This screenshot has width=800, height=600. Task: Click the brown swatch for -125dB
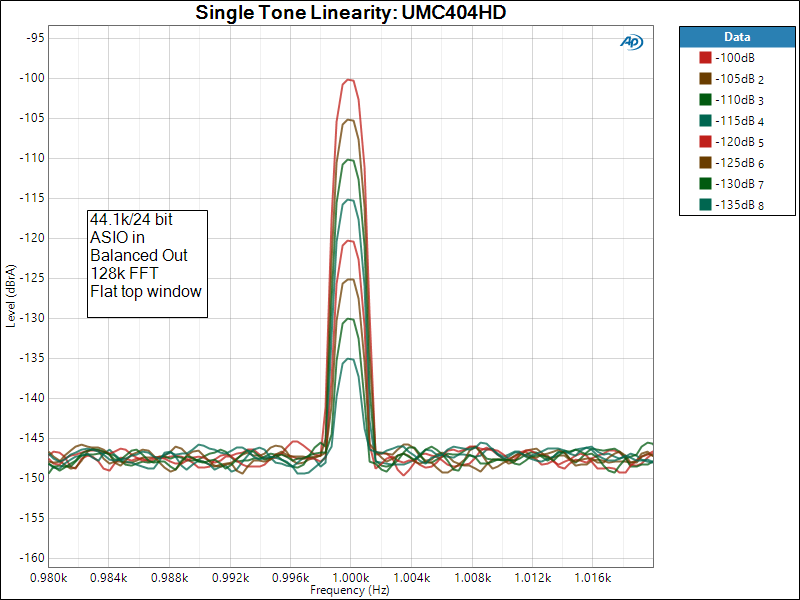705,162
